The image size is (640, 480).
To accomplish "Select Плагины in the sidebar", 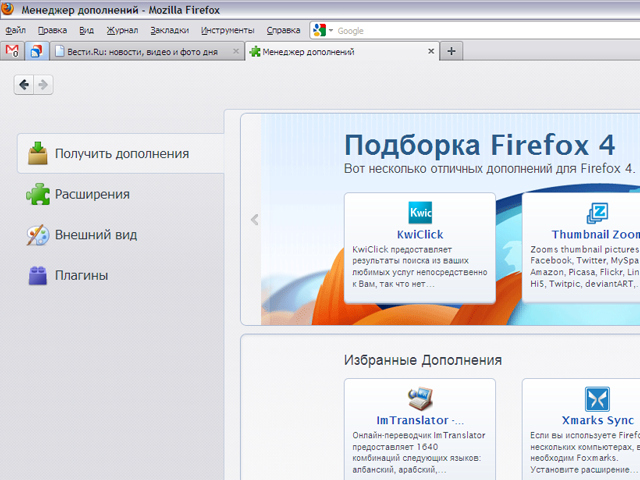I will (82, 275).
